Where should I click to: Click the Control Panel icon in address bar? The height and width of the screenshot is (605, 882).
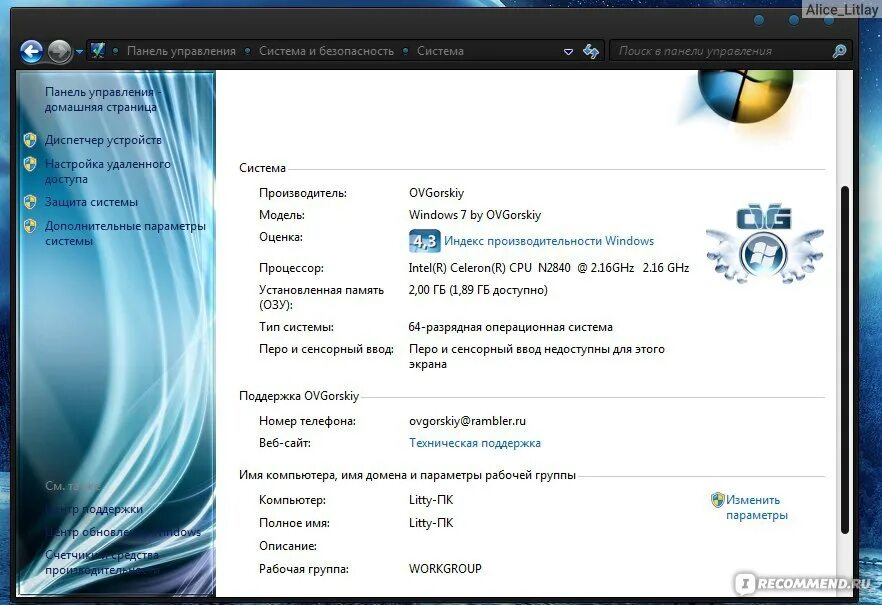pyautogui.click(x=98, y=51)
